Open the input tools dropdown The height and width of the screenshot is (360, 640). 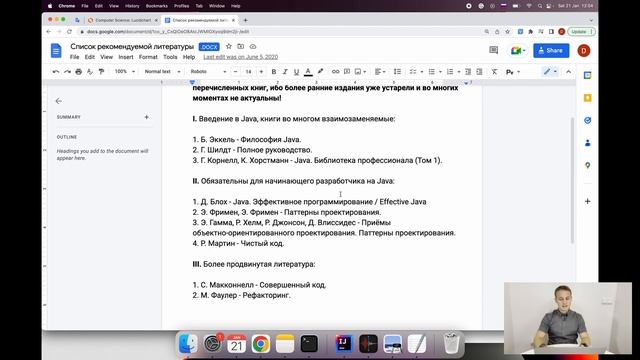click(513, 72)
